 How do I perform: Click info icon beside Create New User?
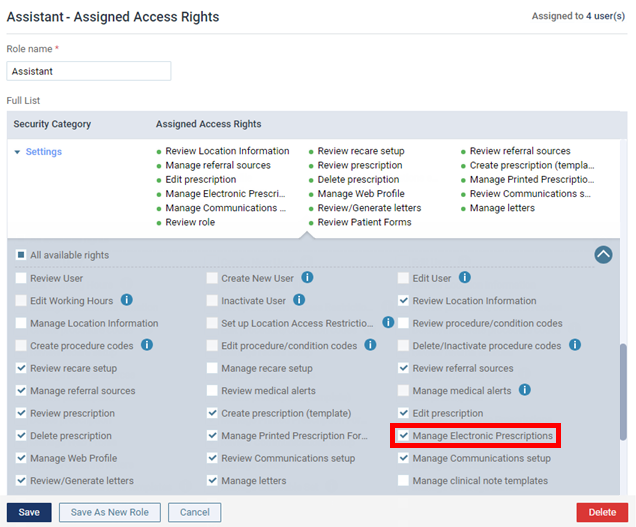[308, 278]
